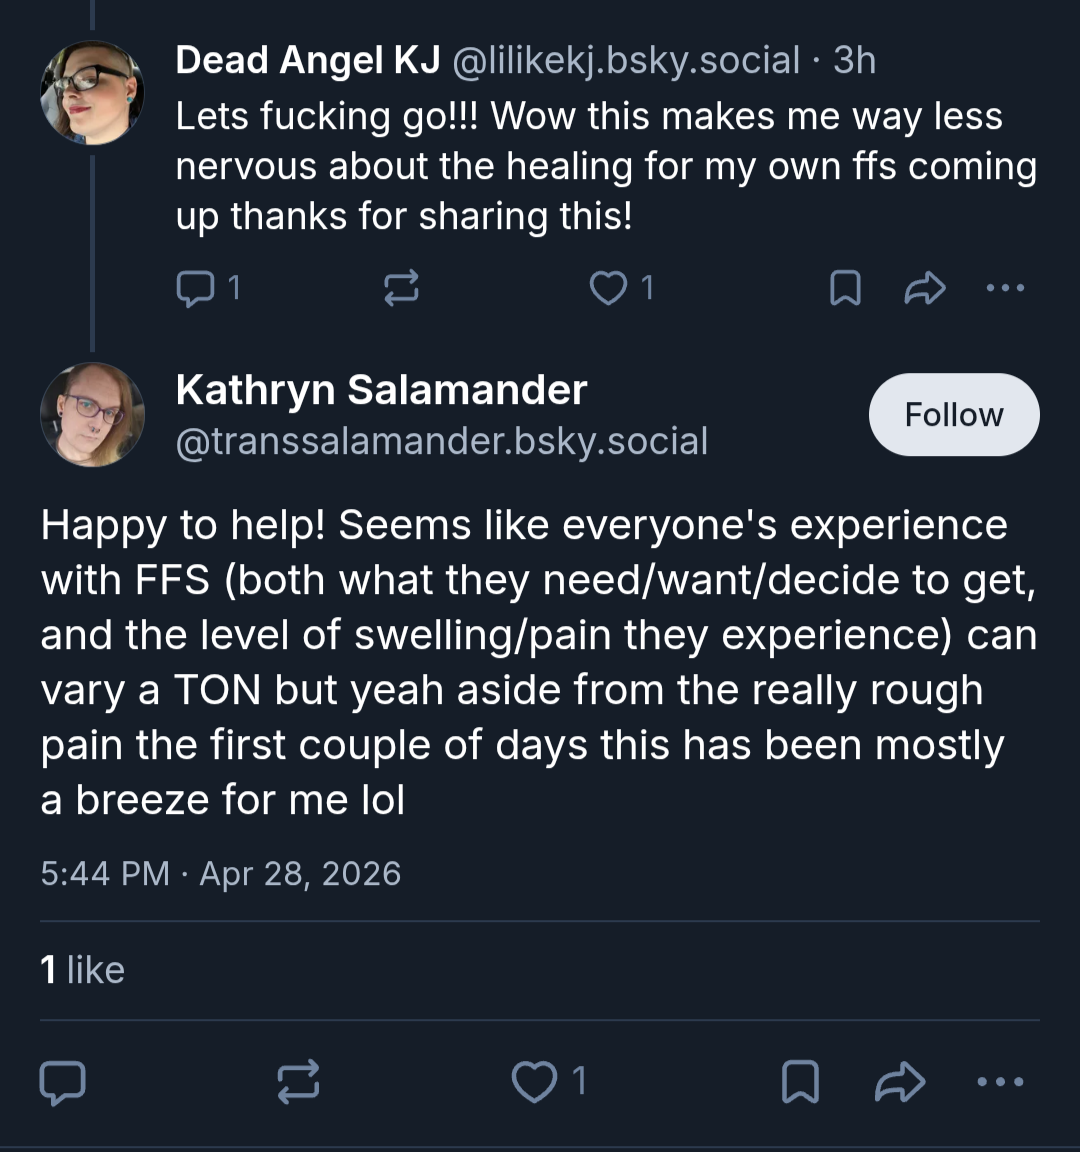The image size is (1080, 1152).
Task: Repost Kathryn Salamander's reply
Action: click(298, 1082)
